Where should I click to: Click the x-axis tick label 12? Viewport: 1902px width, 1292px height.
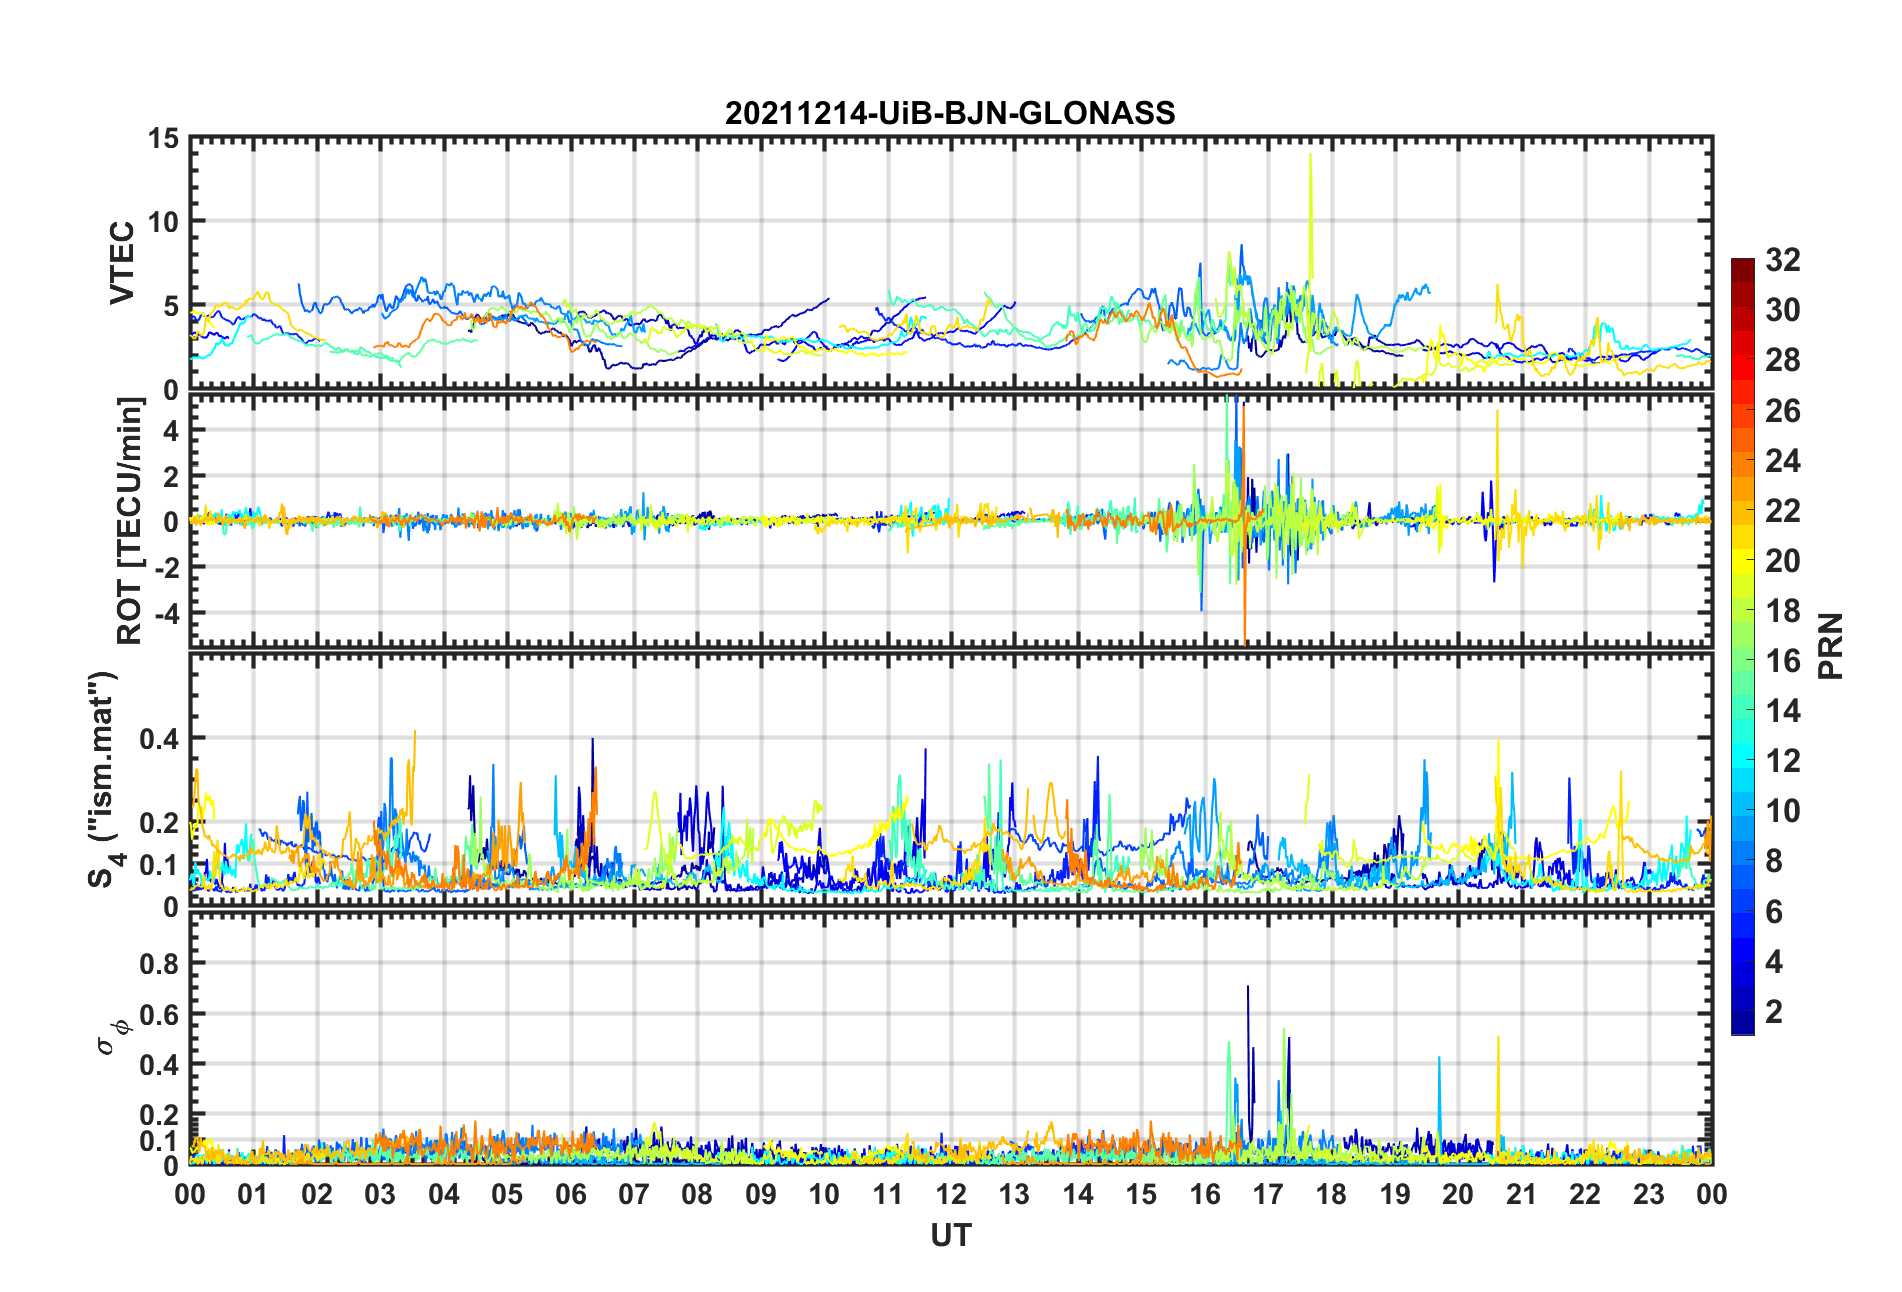point(951,1194)
